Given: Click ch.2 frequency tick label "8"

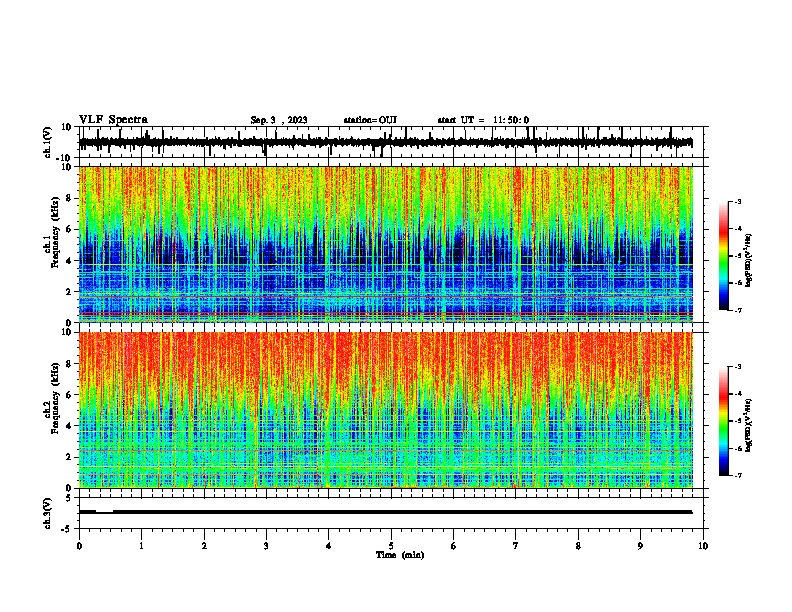Looking at the screenshot, I should pos(70,364).
